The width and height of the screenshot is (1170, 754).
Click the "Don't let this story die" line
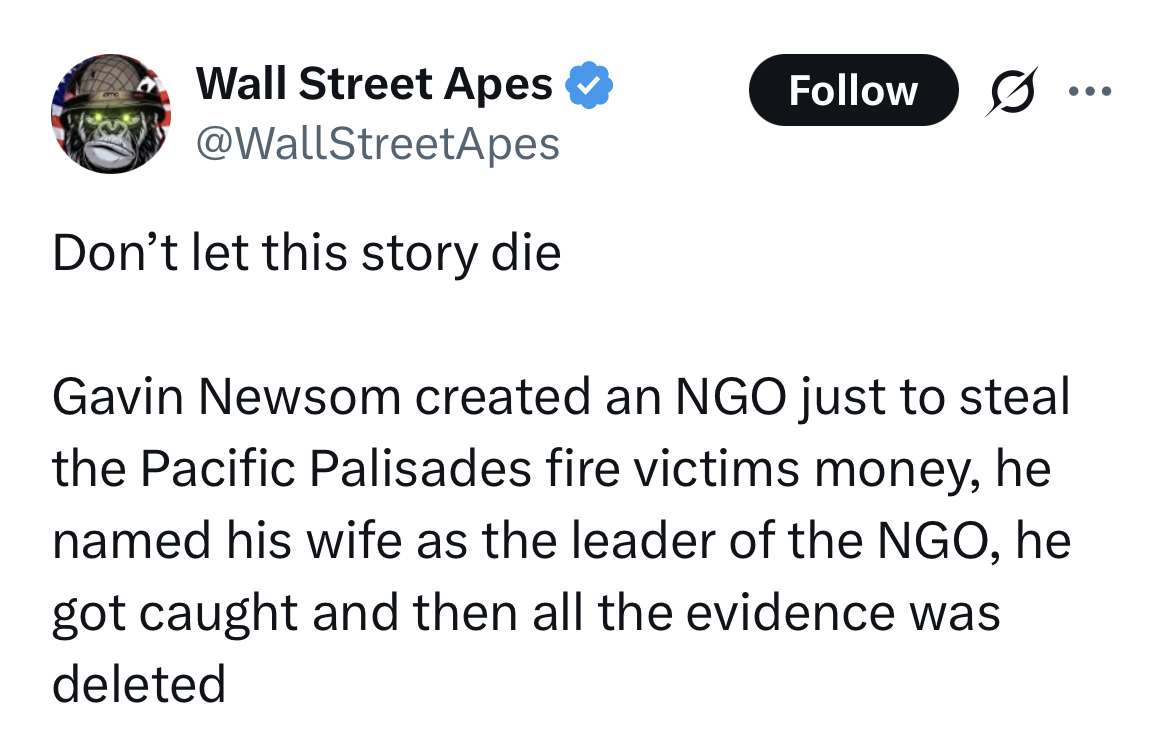click(x=306, y=254)
